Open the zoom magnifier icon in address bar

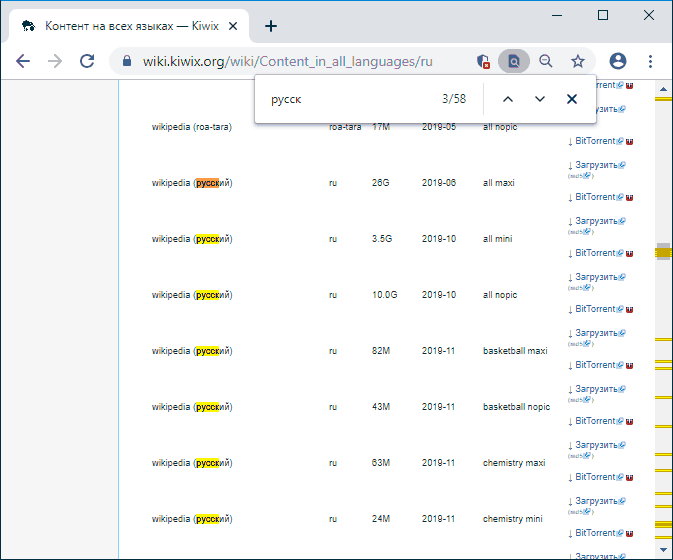546,61
